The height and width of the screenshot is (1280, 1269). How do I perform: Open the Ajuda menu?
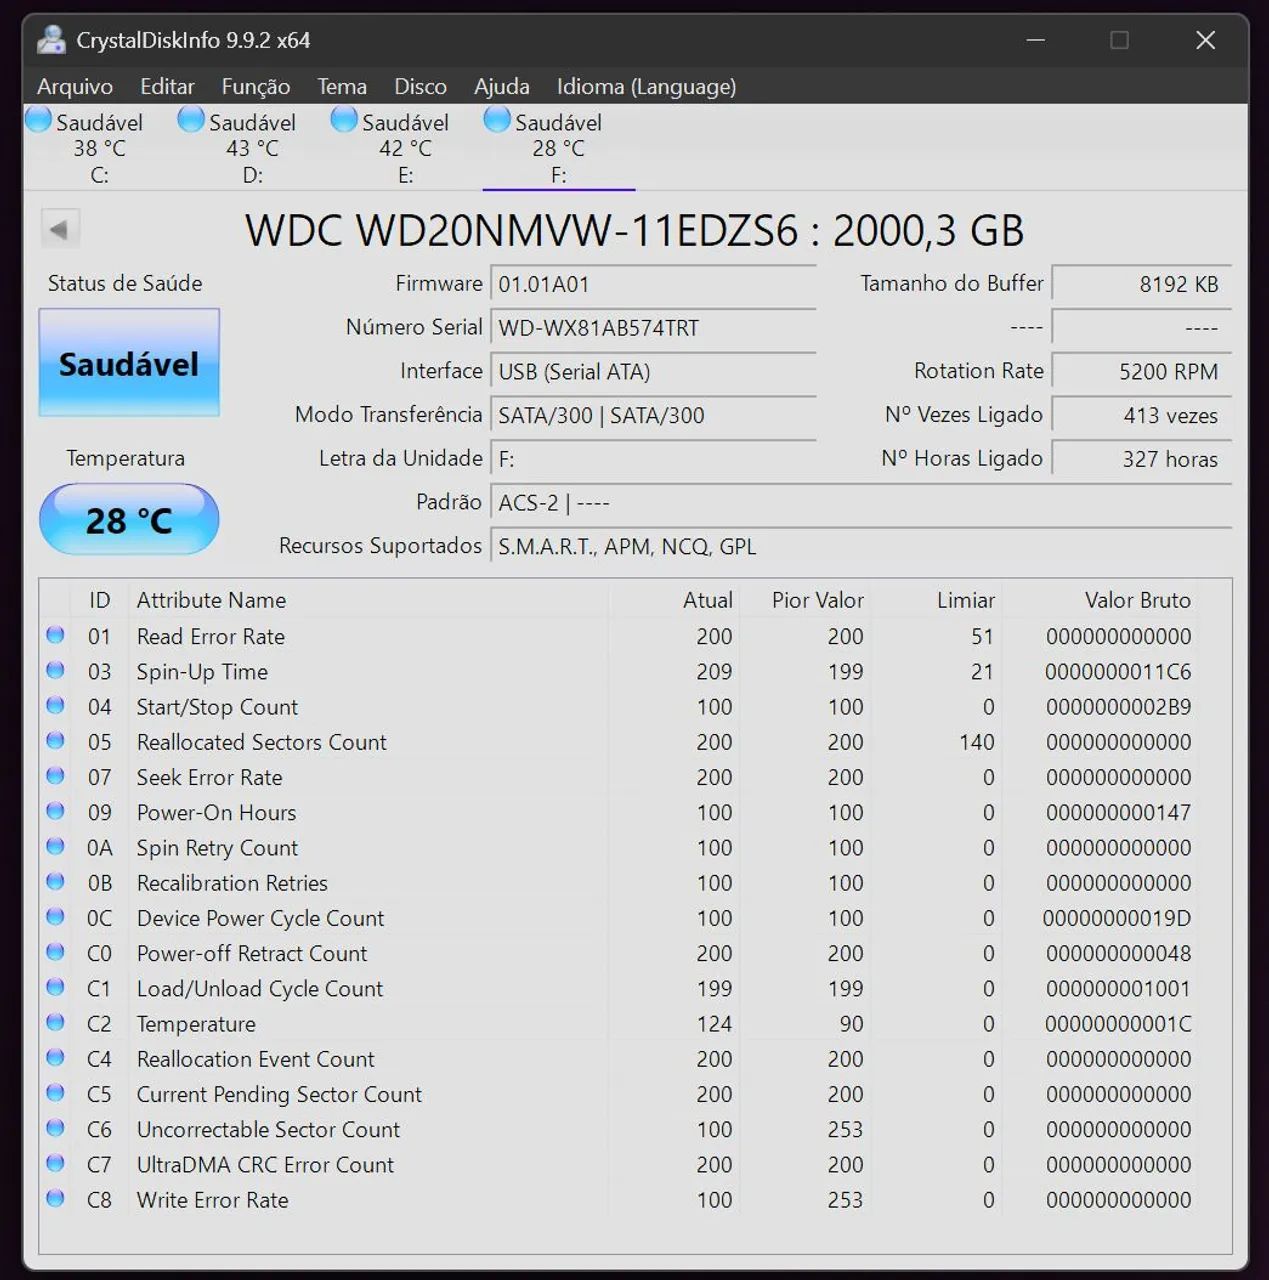click(x=502, y=87)
